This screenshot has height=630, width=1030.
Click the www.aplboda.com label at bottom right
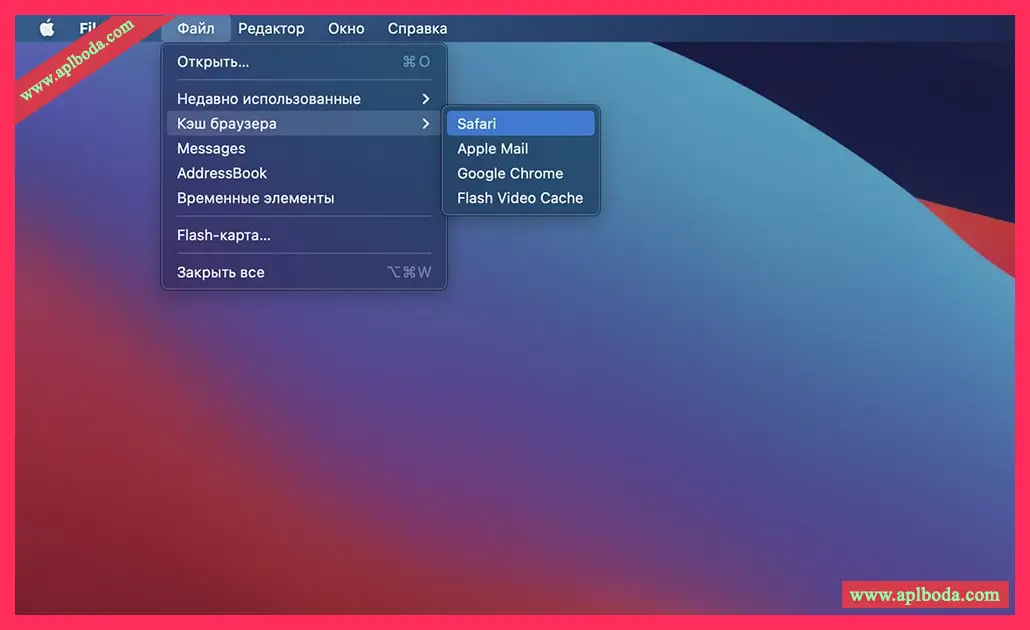[924, 595]
